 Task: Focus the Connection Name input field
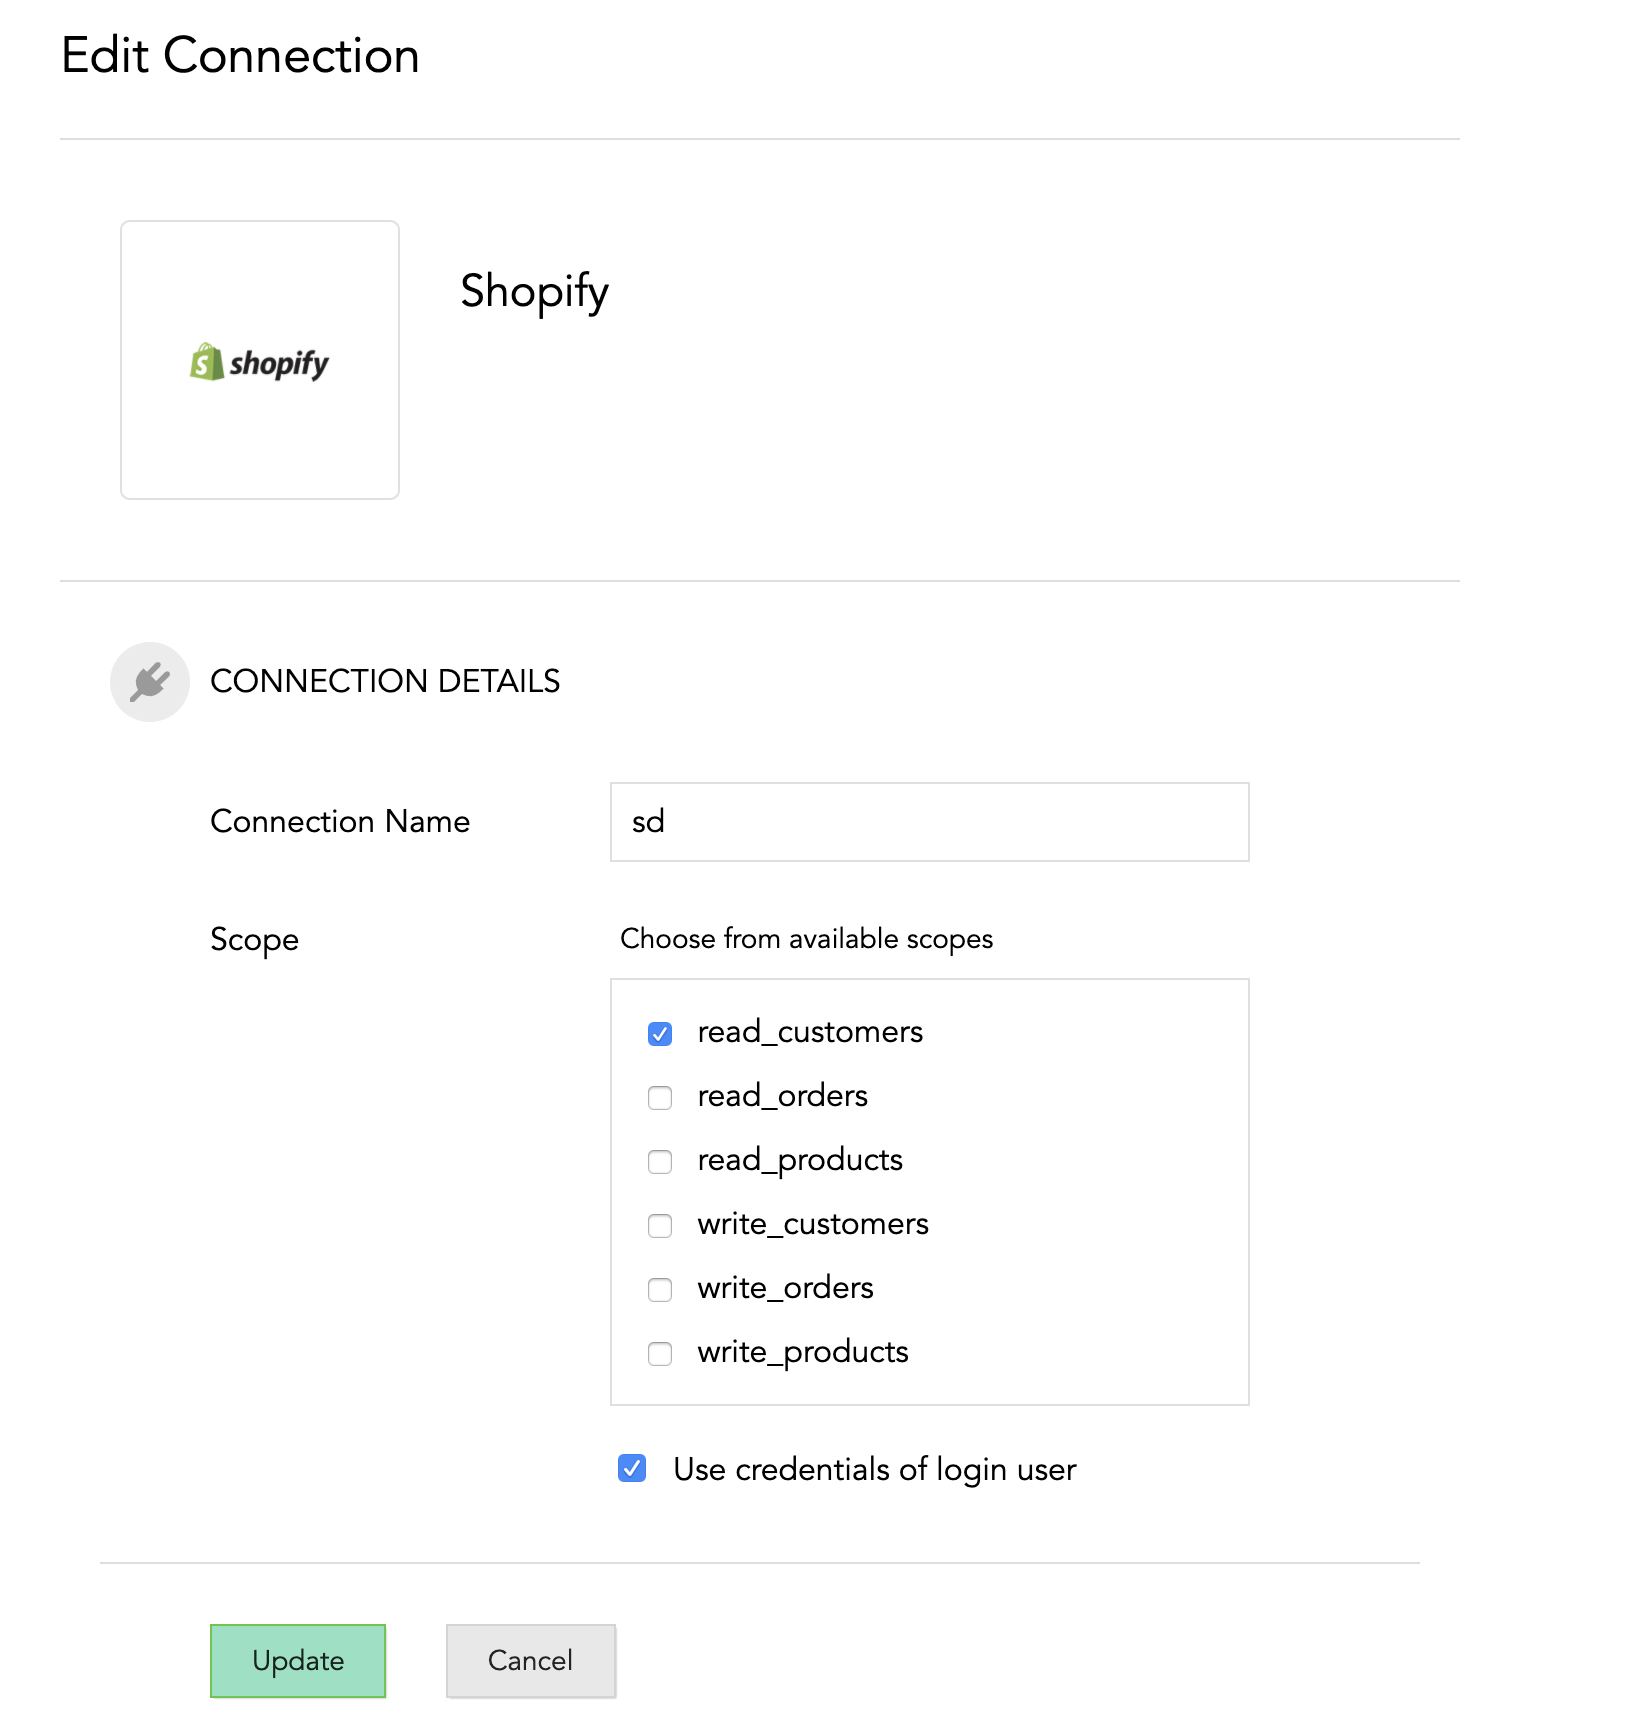(929, 822)
